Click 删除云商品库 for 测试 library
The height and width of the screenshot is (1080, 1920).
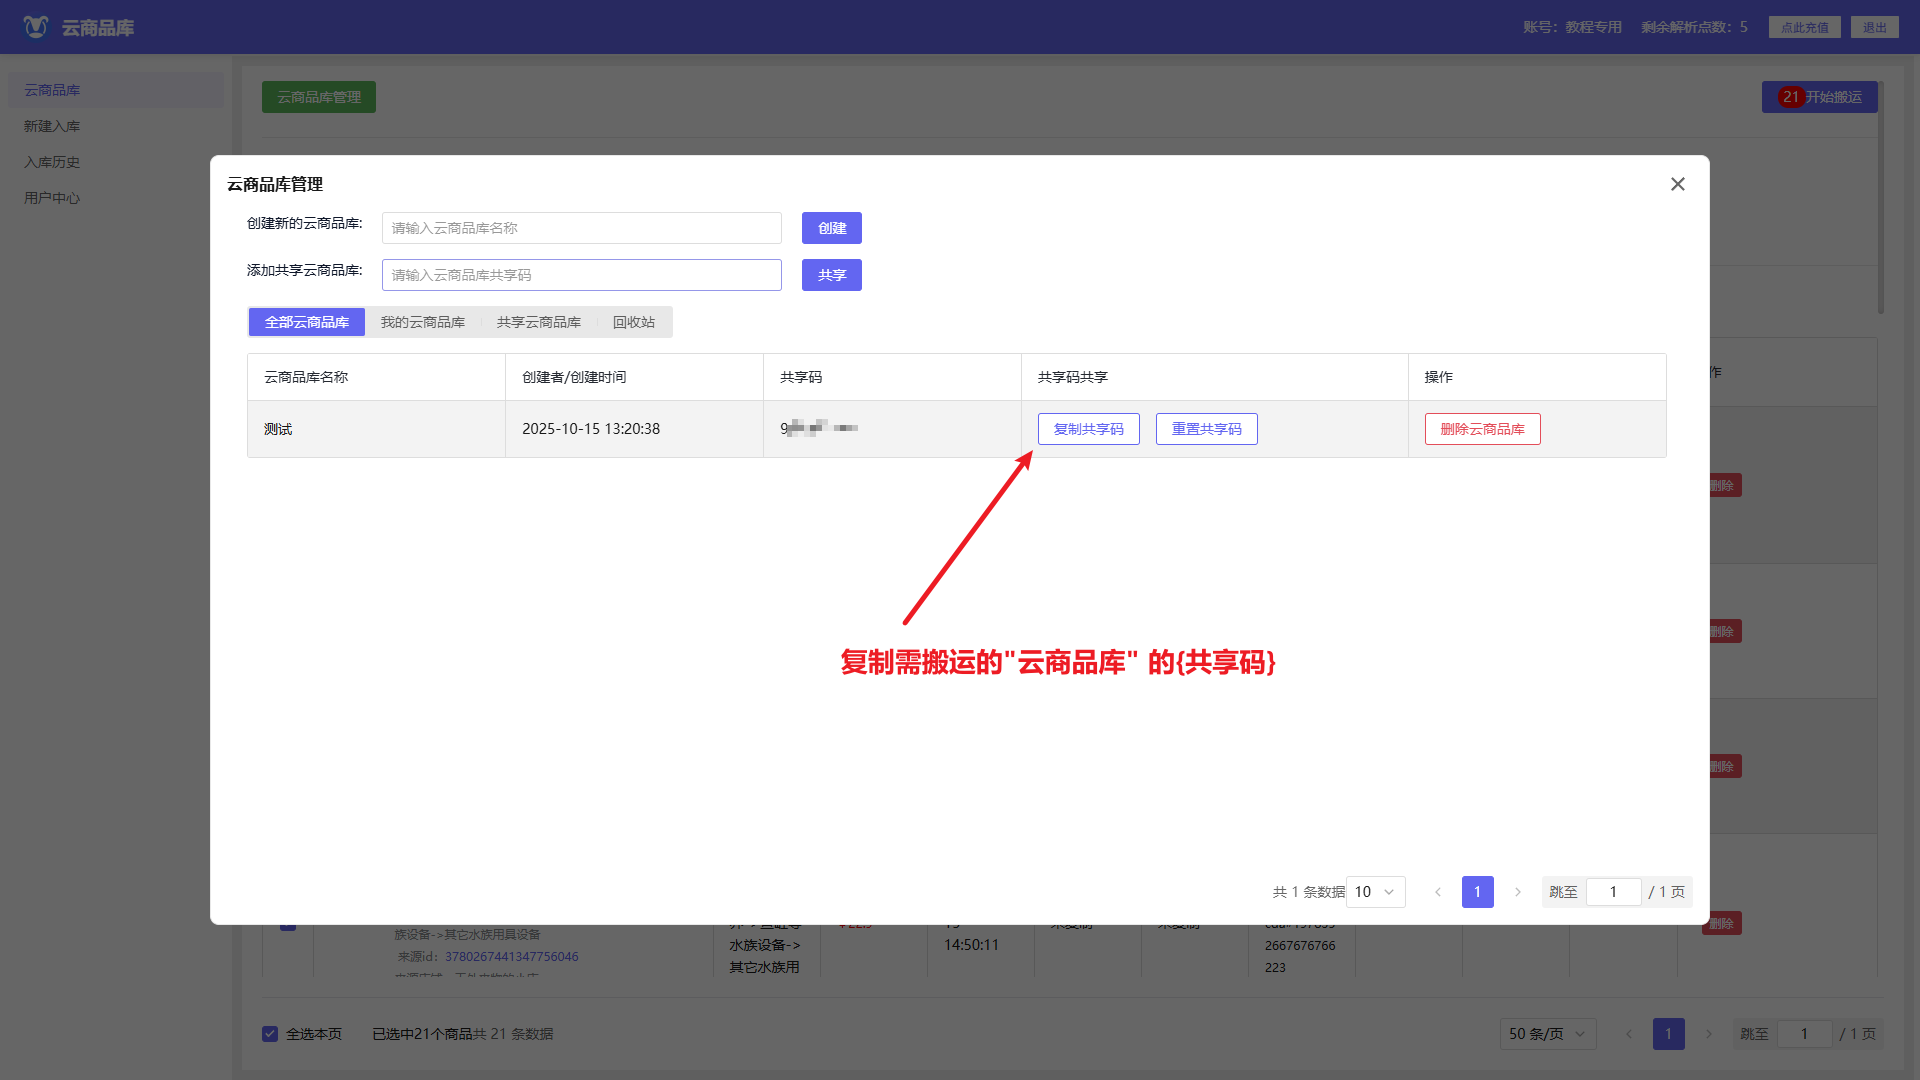tap(1483, 429)
